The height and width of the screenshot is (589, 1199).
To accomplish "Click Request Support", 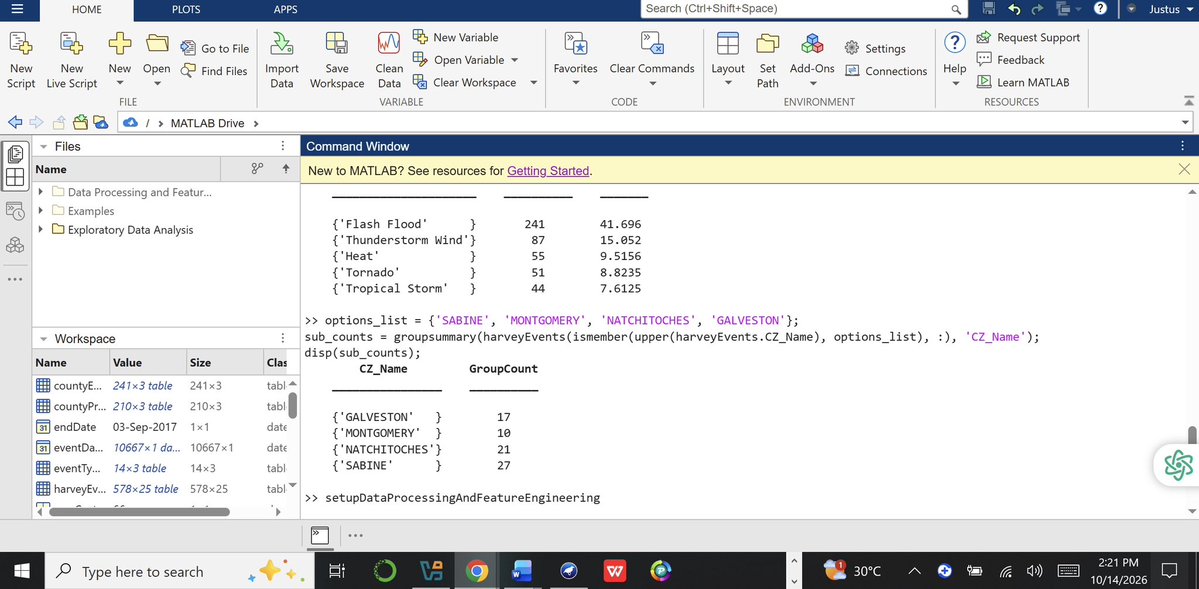I will [1028, 37].
